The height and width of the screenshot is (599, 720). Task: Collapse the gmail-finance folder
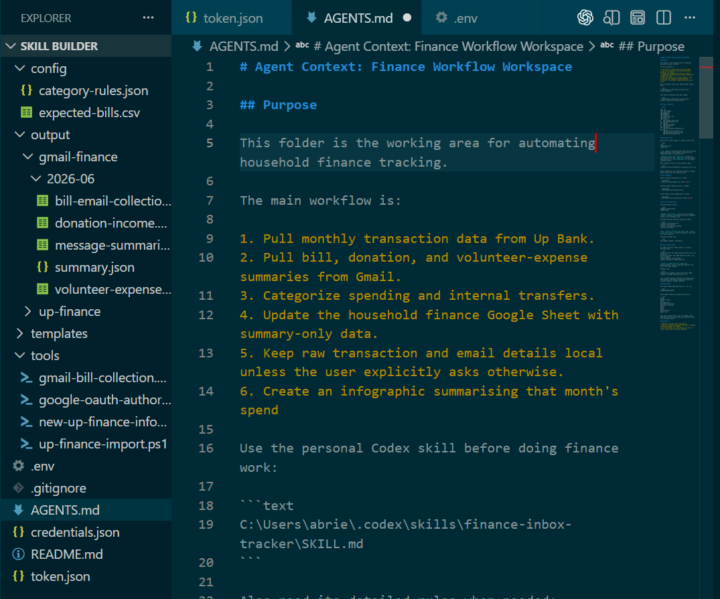tap(28, 157)
